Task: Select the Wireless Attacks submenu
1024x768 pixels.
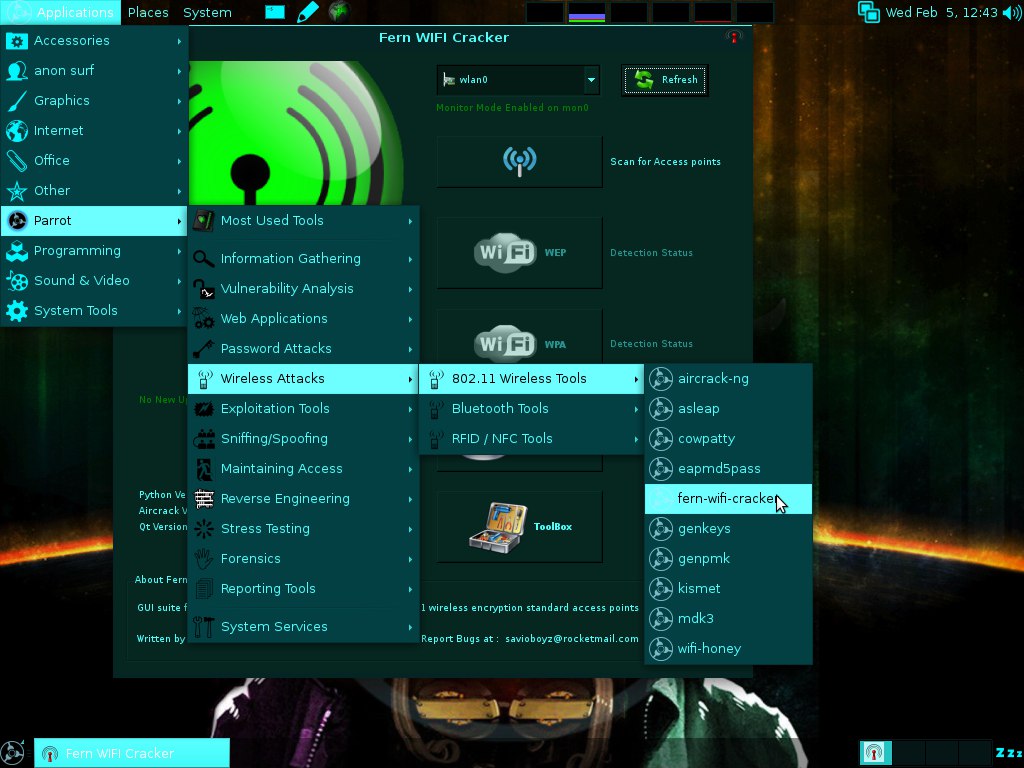Action: [x=304, y=379]
